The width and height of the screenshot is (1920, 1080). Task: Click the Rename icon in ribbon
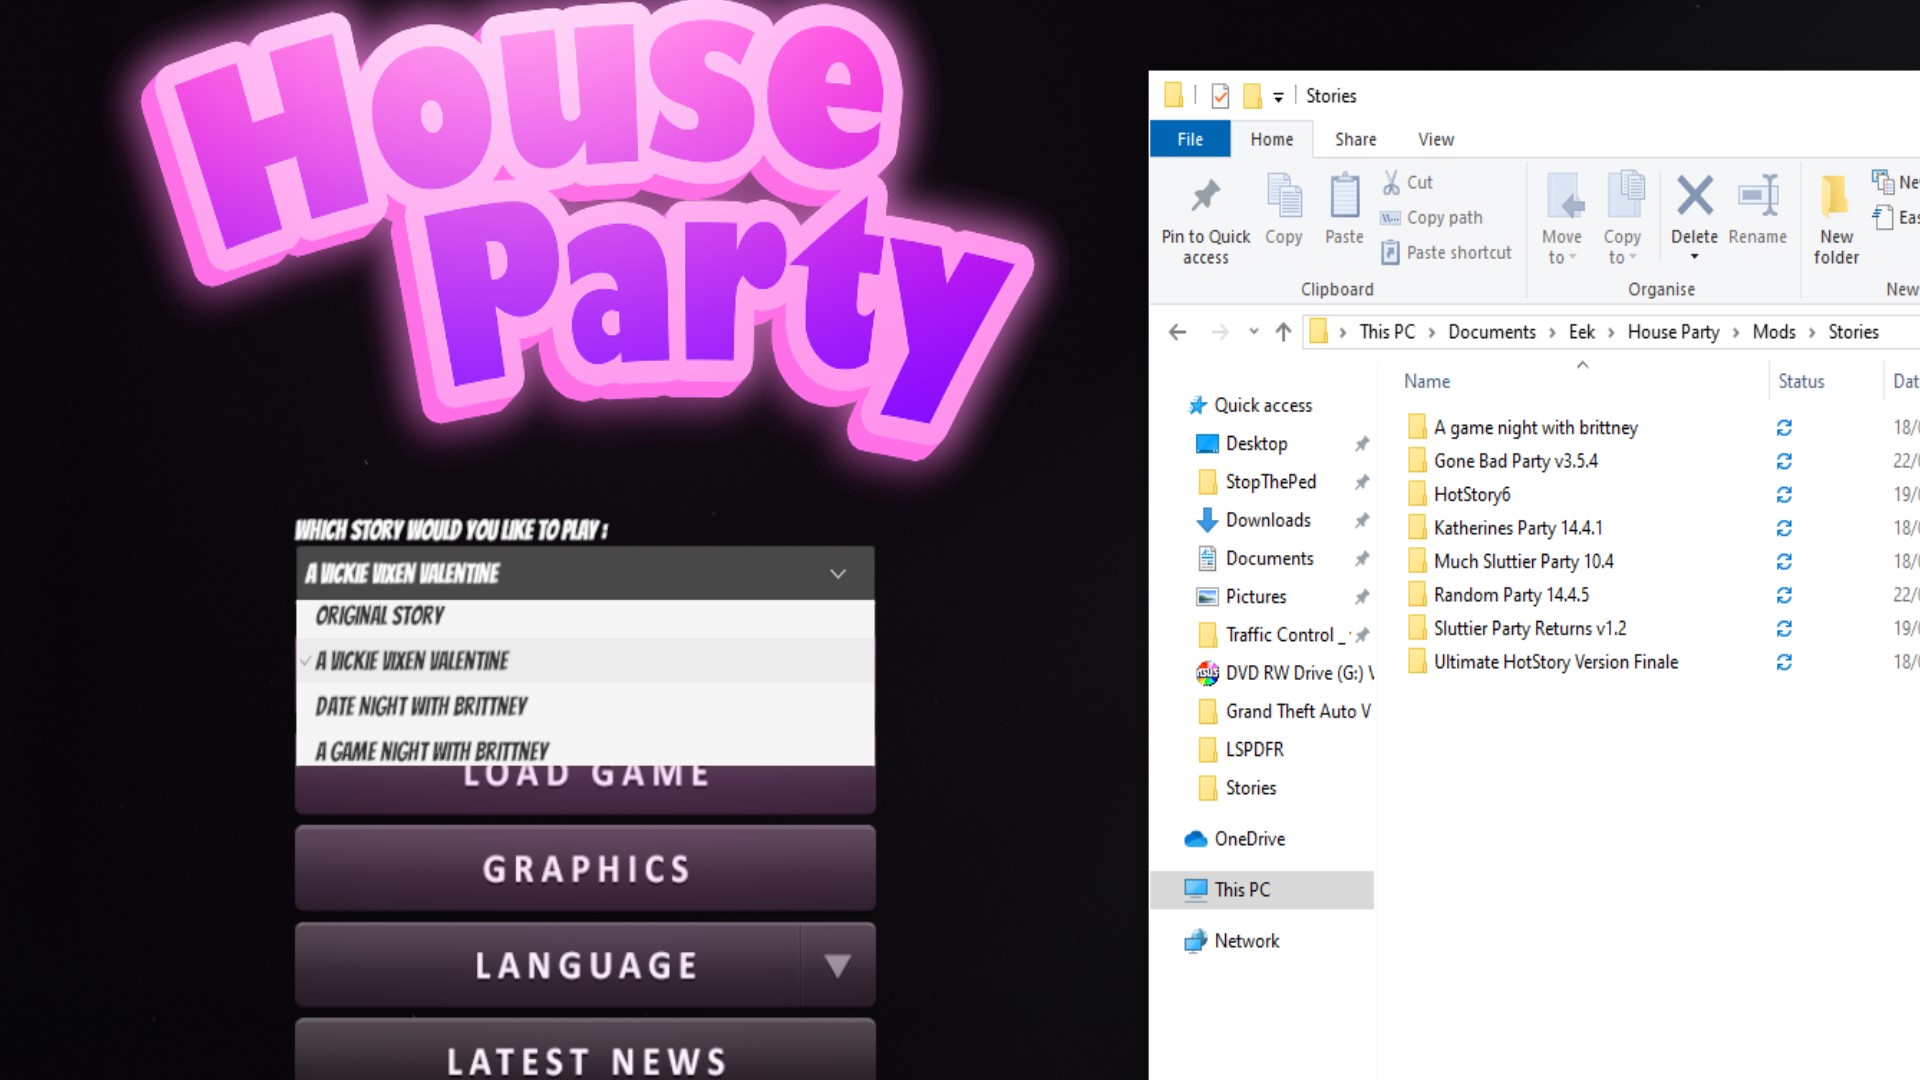[1757, 197]
